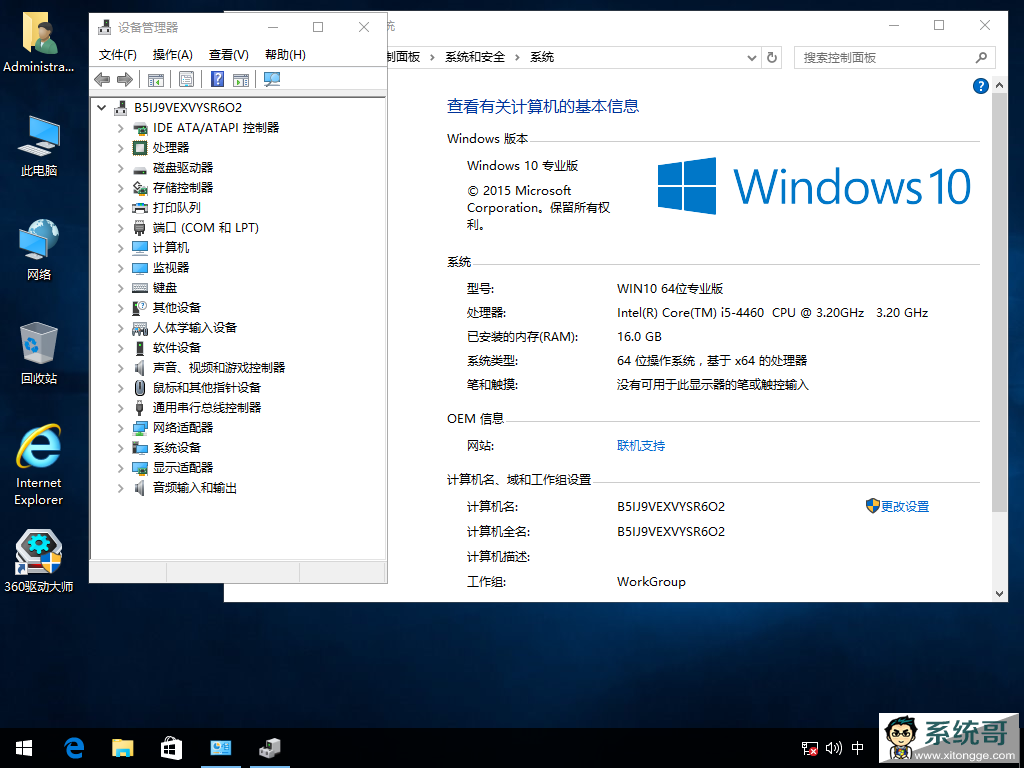1024x768 pixels.
Task: Open the 文件(F) menu
Action: (x=118, y=55)
